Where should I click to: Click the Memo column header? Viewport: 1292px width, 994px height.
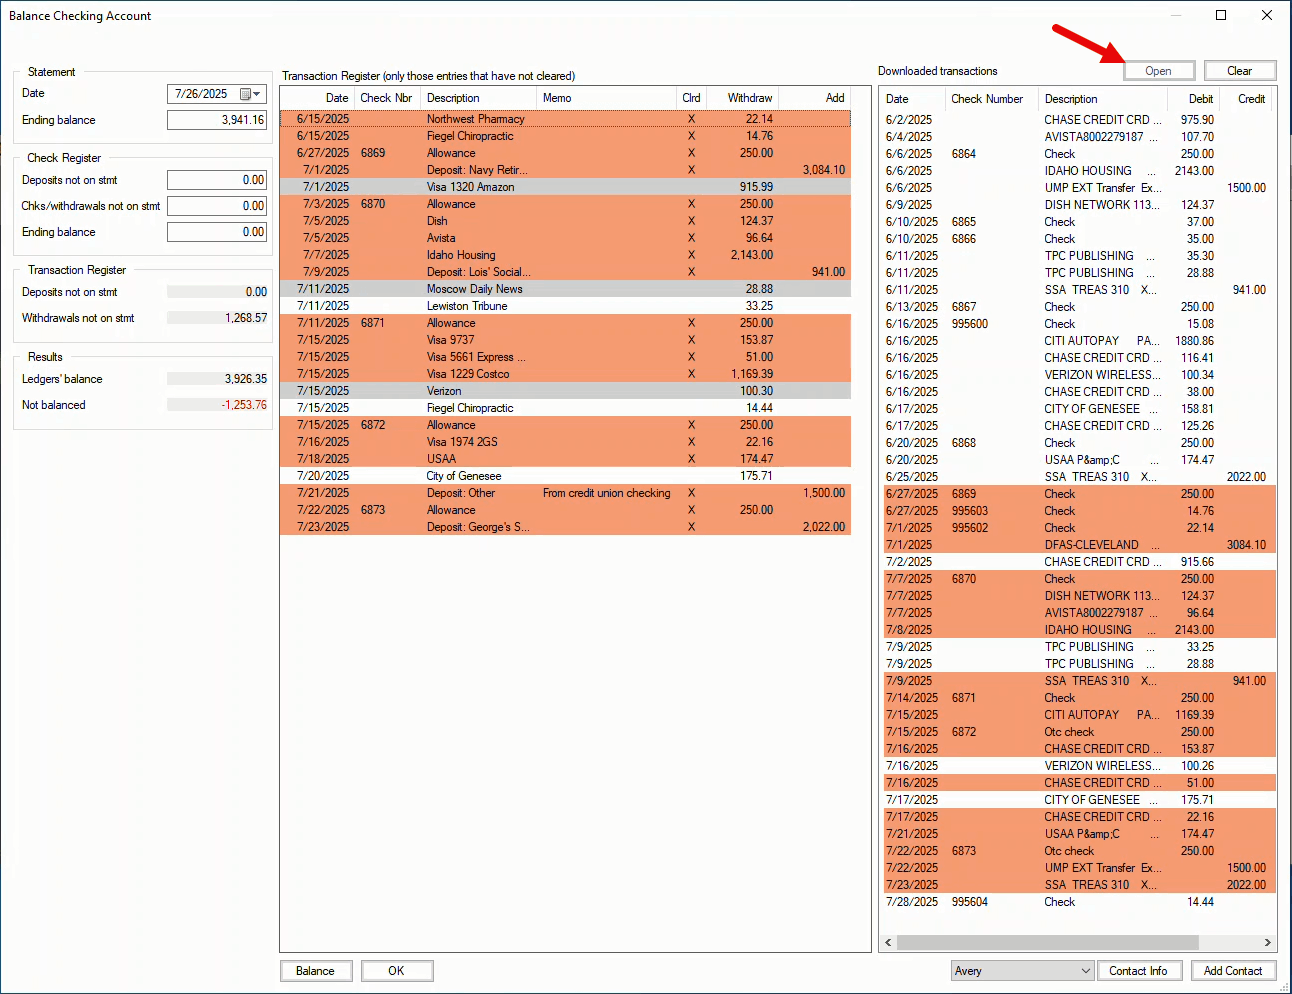click(606, 98)
